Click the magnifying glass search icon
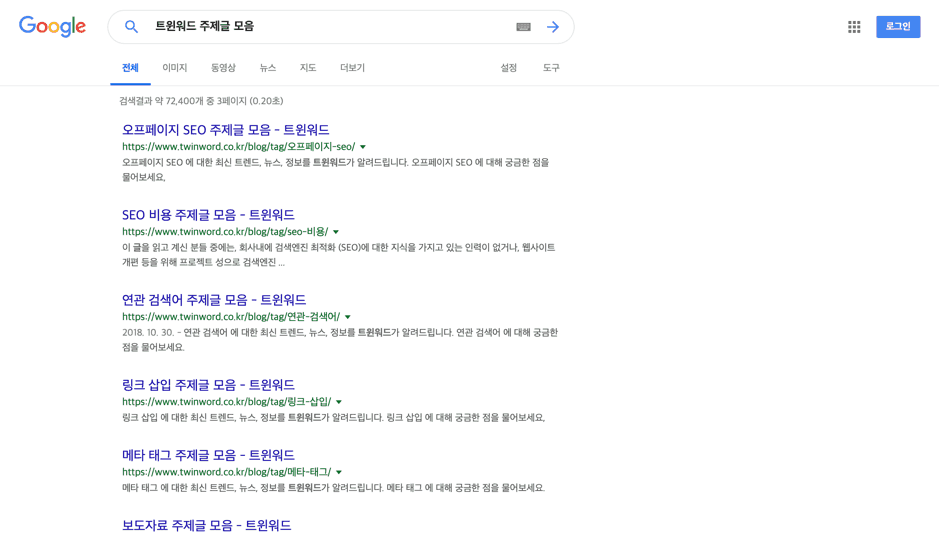The height and width of the screenshot is (535, 939). pos(131,26)
